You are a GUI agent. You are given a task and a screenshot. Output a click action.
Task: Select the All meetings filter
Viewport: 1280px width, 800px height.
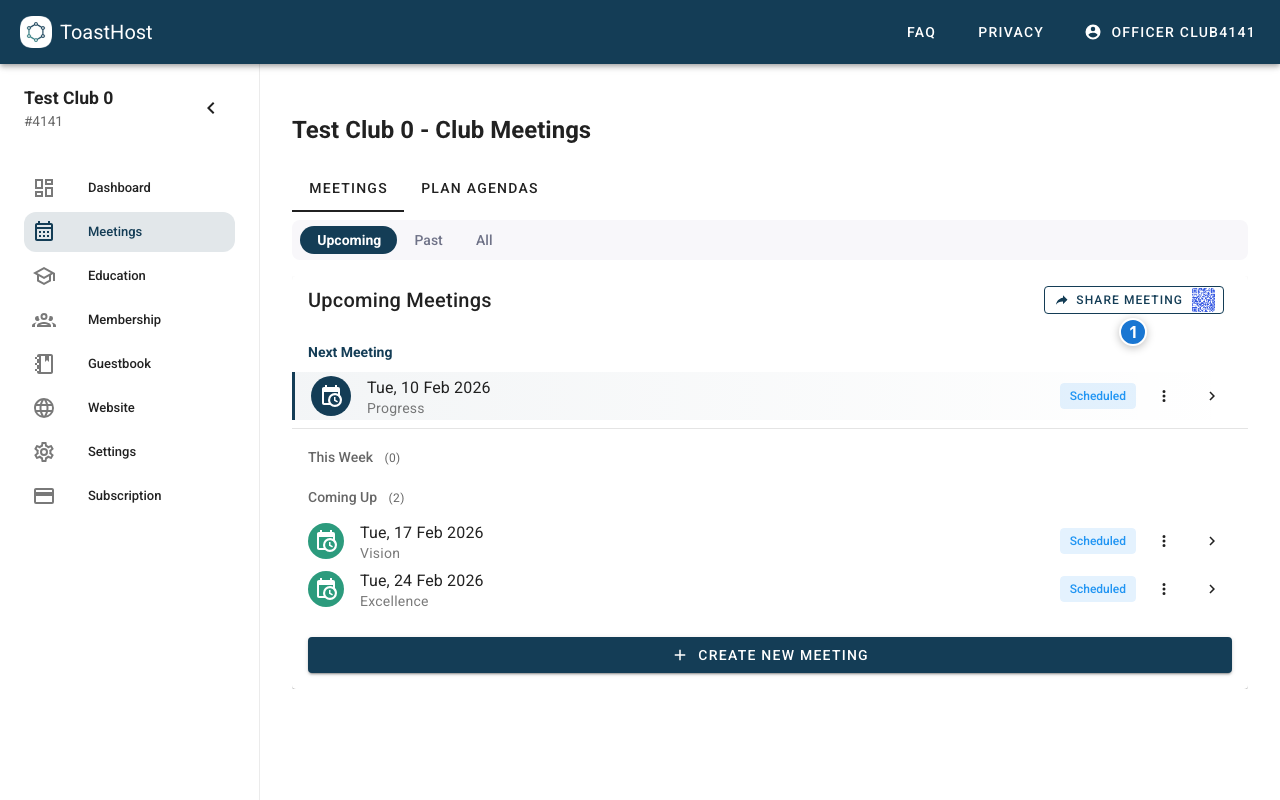484,240
